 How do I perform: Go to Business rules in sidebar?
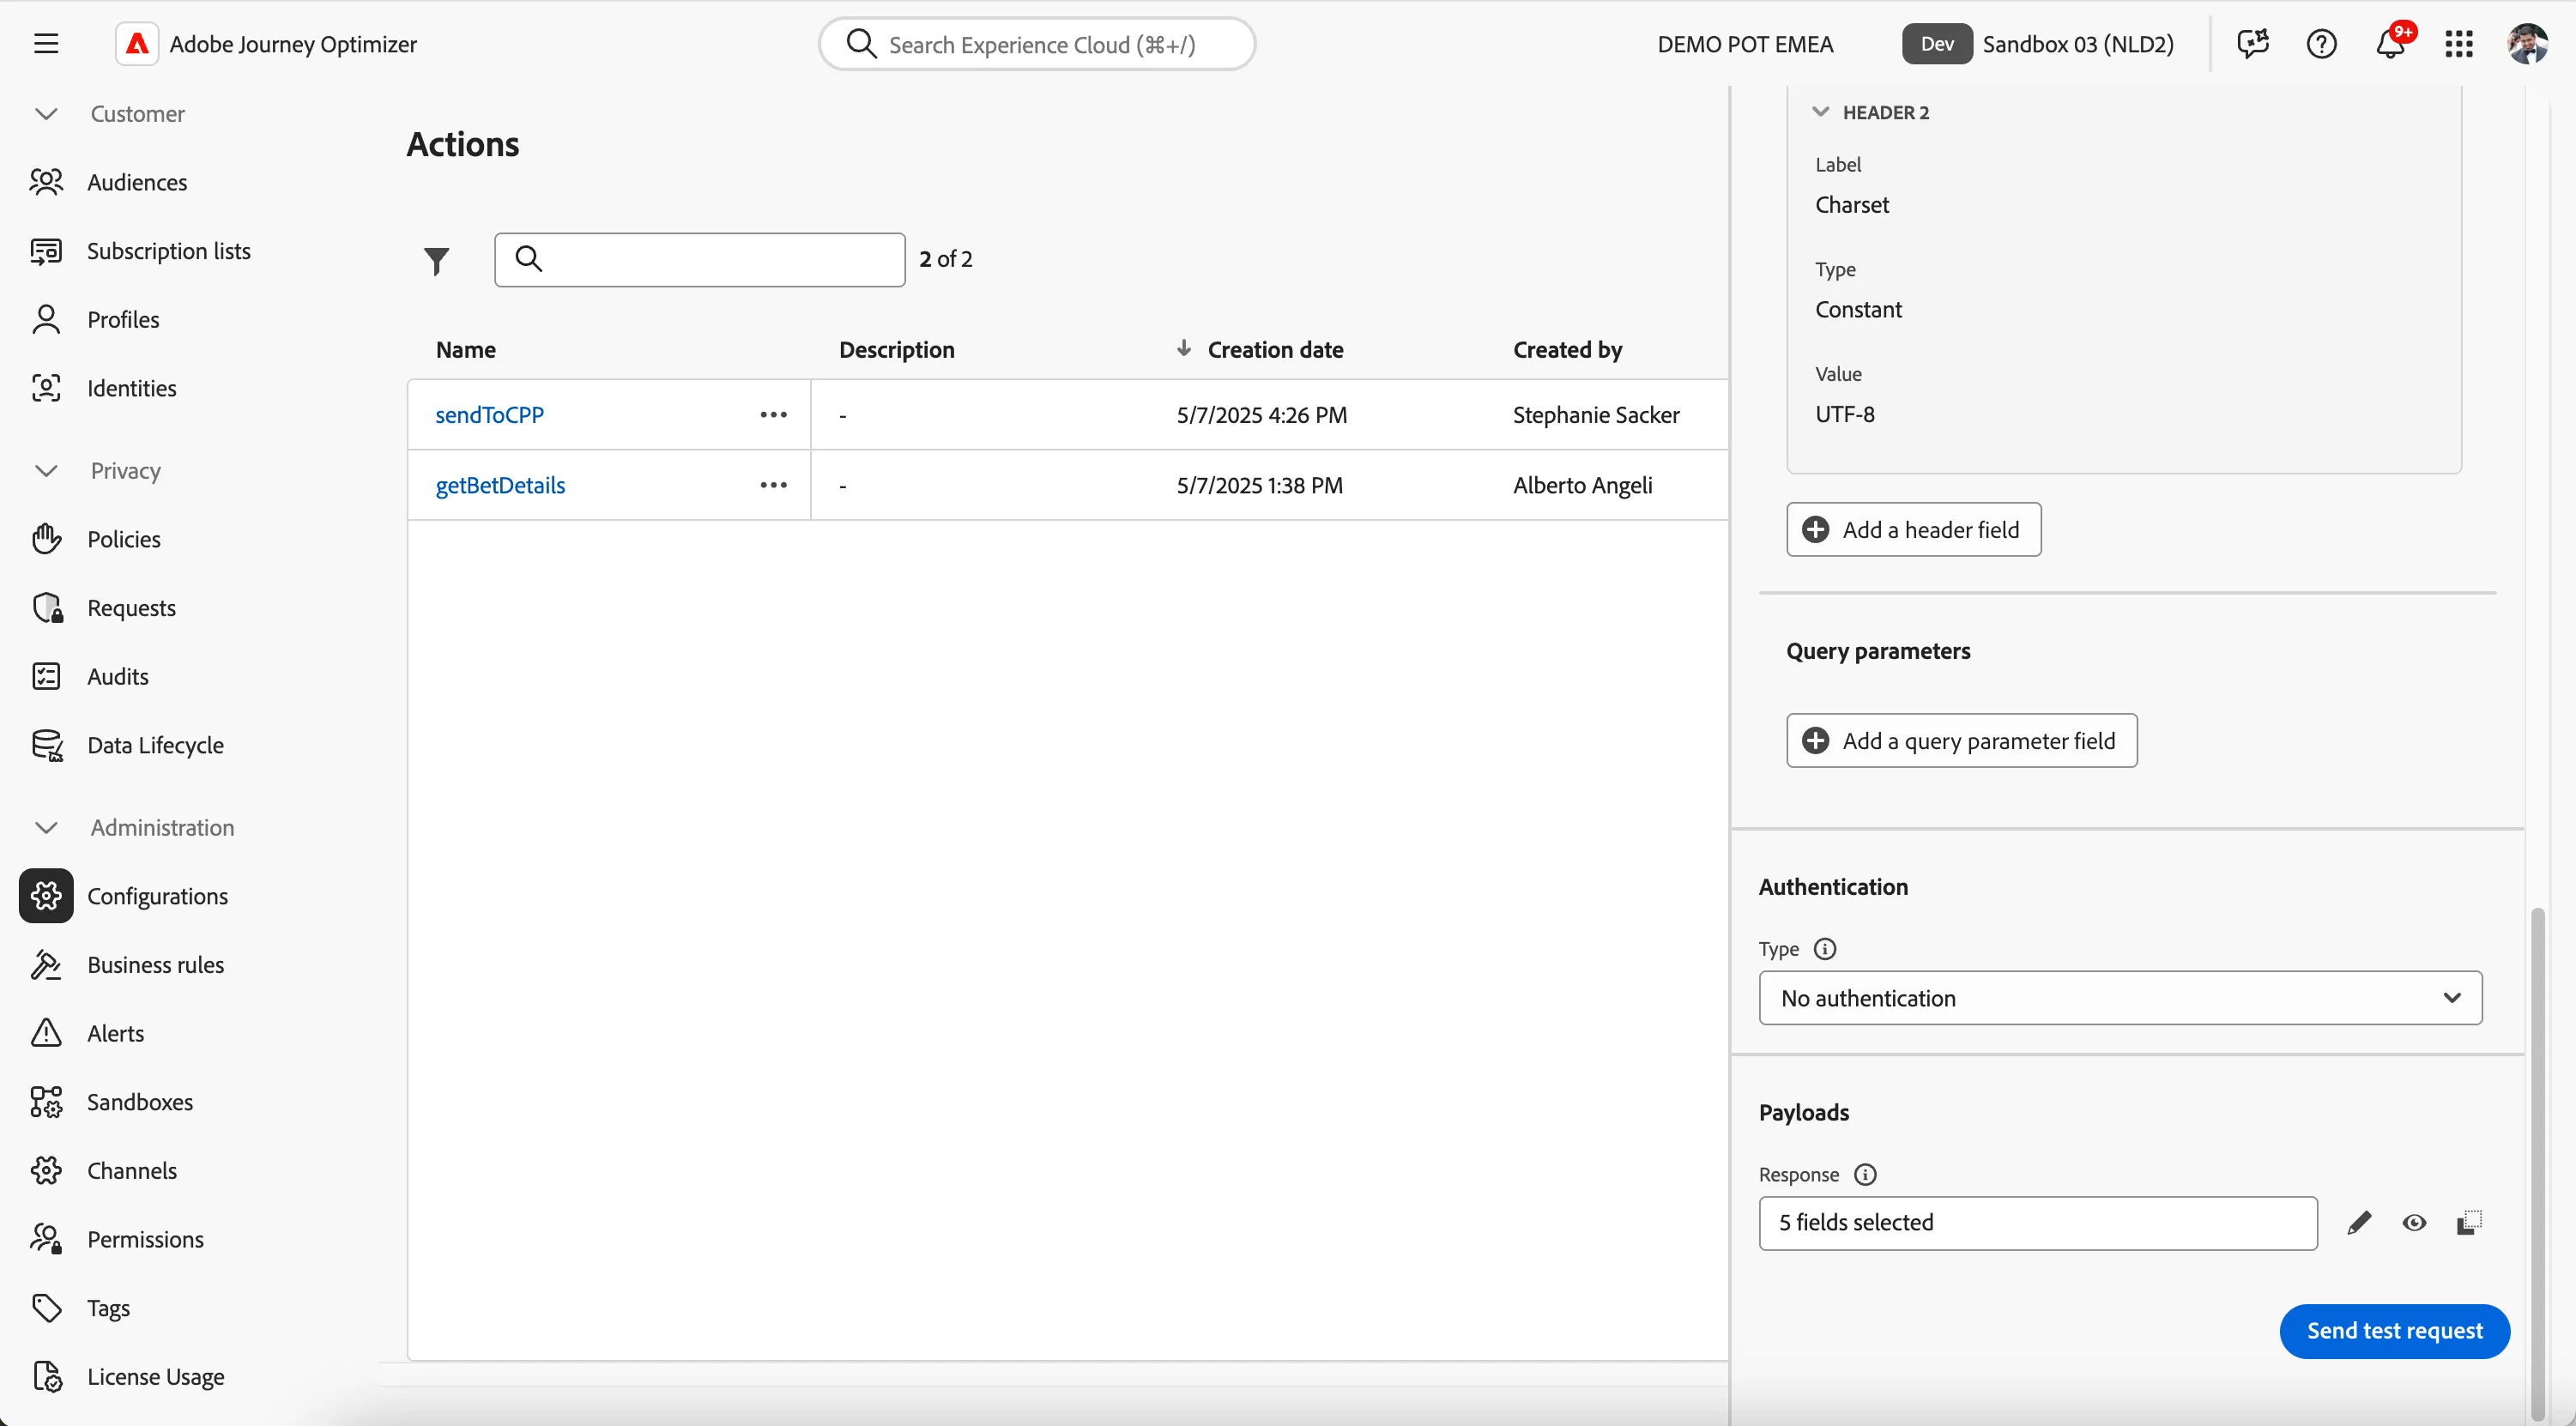point(155,964)
